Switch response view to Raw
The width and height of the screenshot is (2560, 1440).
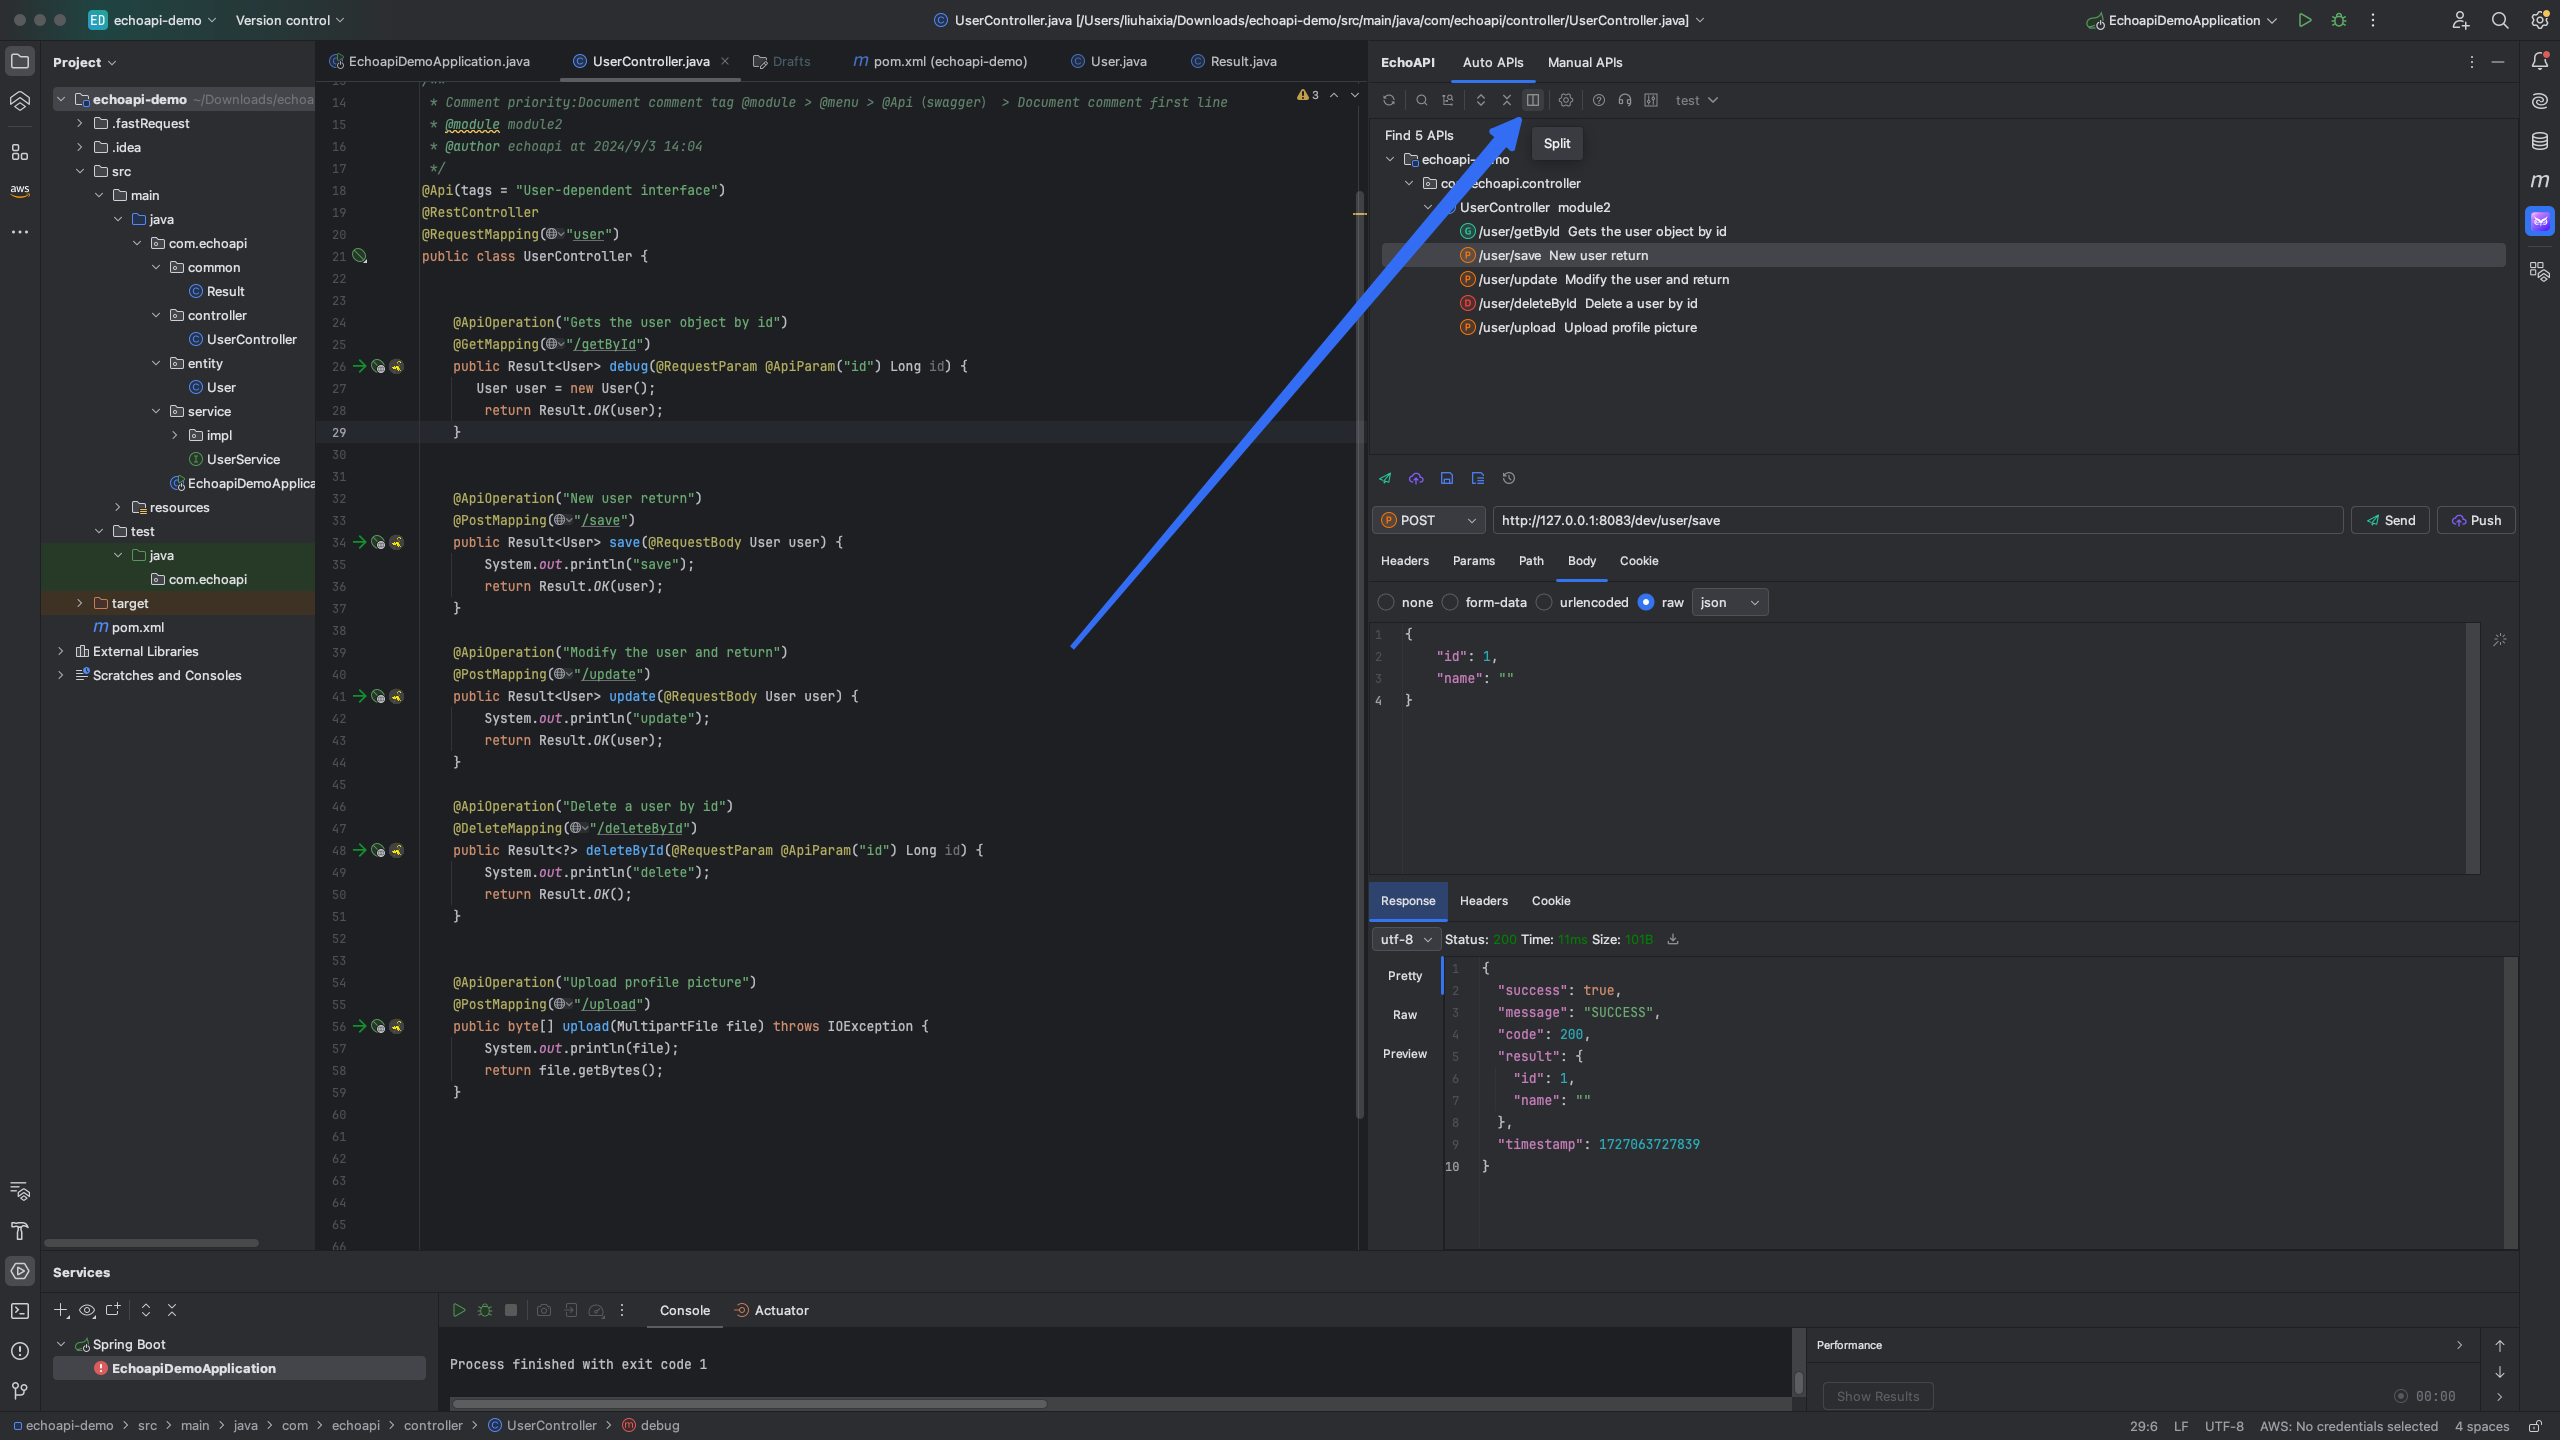(1405, 1015)
